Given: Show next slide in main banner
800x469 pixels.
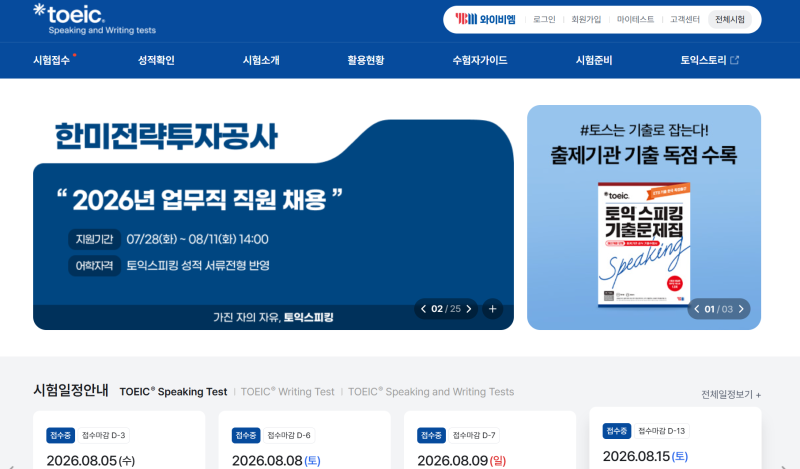Looking at the screenshot, I should tap(469, 309).
